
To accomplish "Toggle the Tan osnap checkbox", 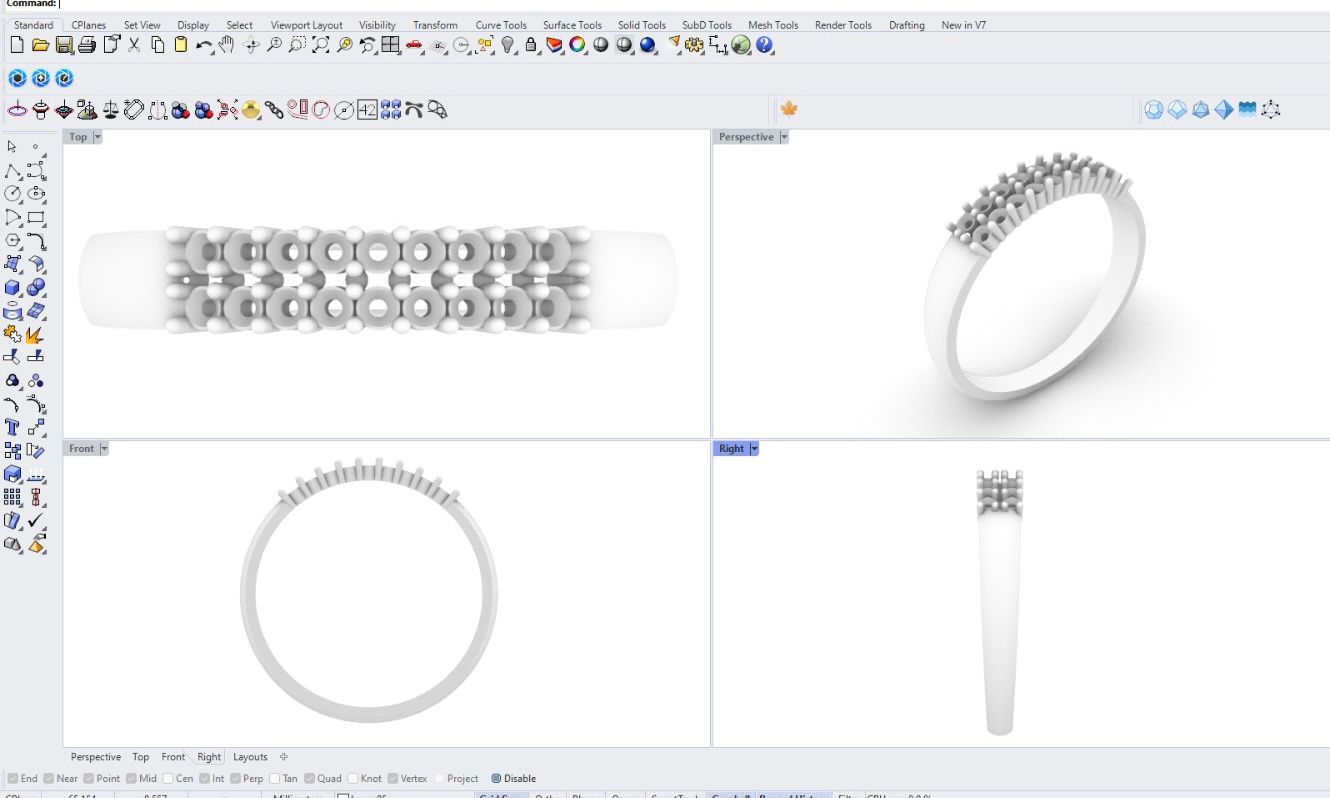I will pos(275,778).
